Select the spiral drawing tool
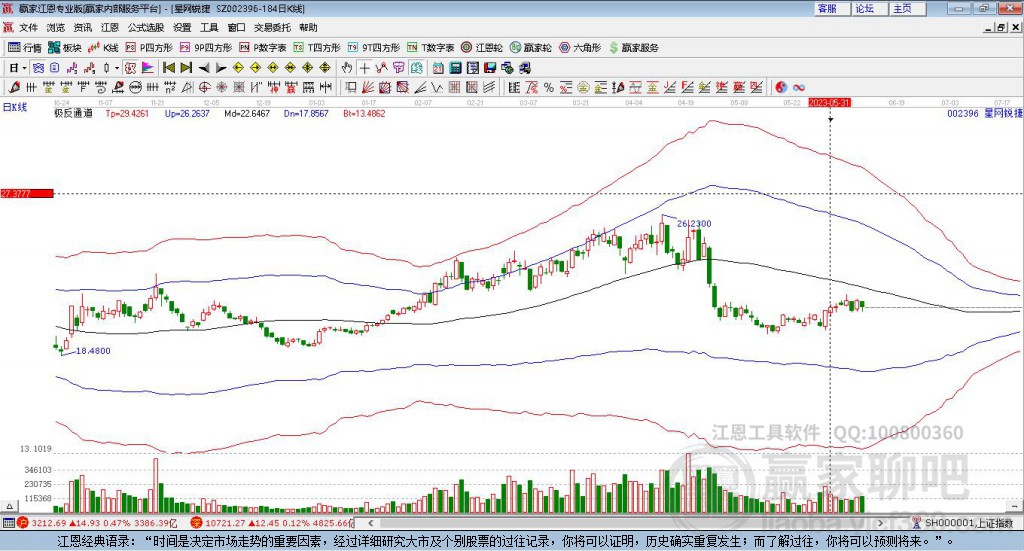 point(101,87)
